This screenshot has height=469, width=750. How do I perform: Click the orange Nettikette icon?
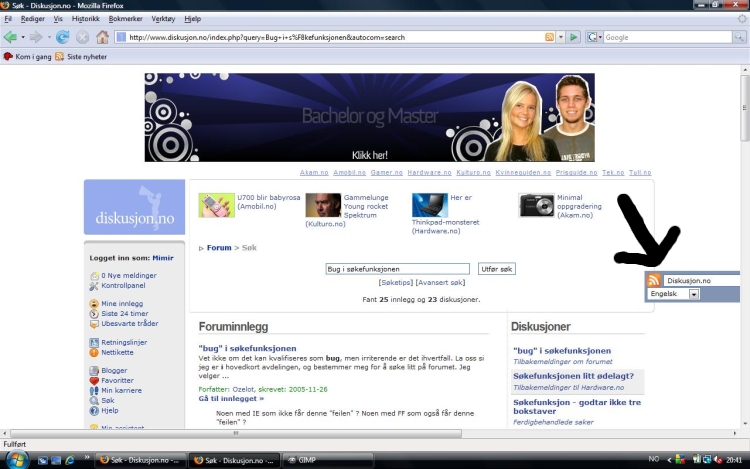pos(94,352)
